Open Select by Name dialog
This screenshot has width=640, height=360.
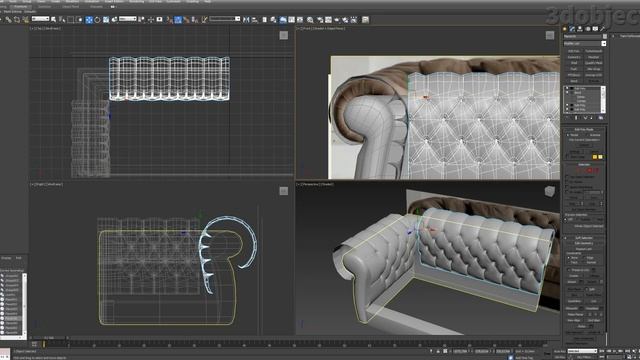point(62,20)
